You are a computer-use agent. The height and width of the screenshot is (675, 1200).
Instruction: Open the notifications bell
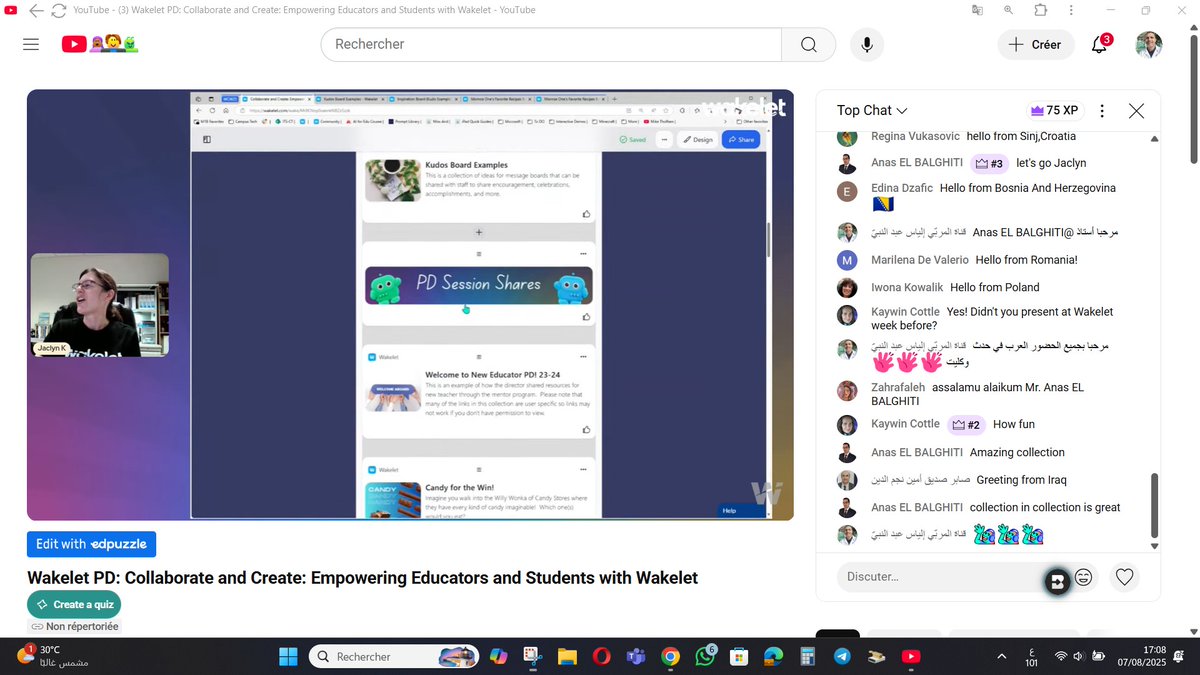tap(1100, 45)
